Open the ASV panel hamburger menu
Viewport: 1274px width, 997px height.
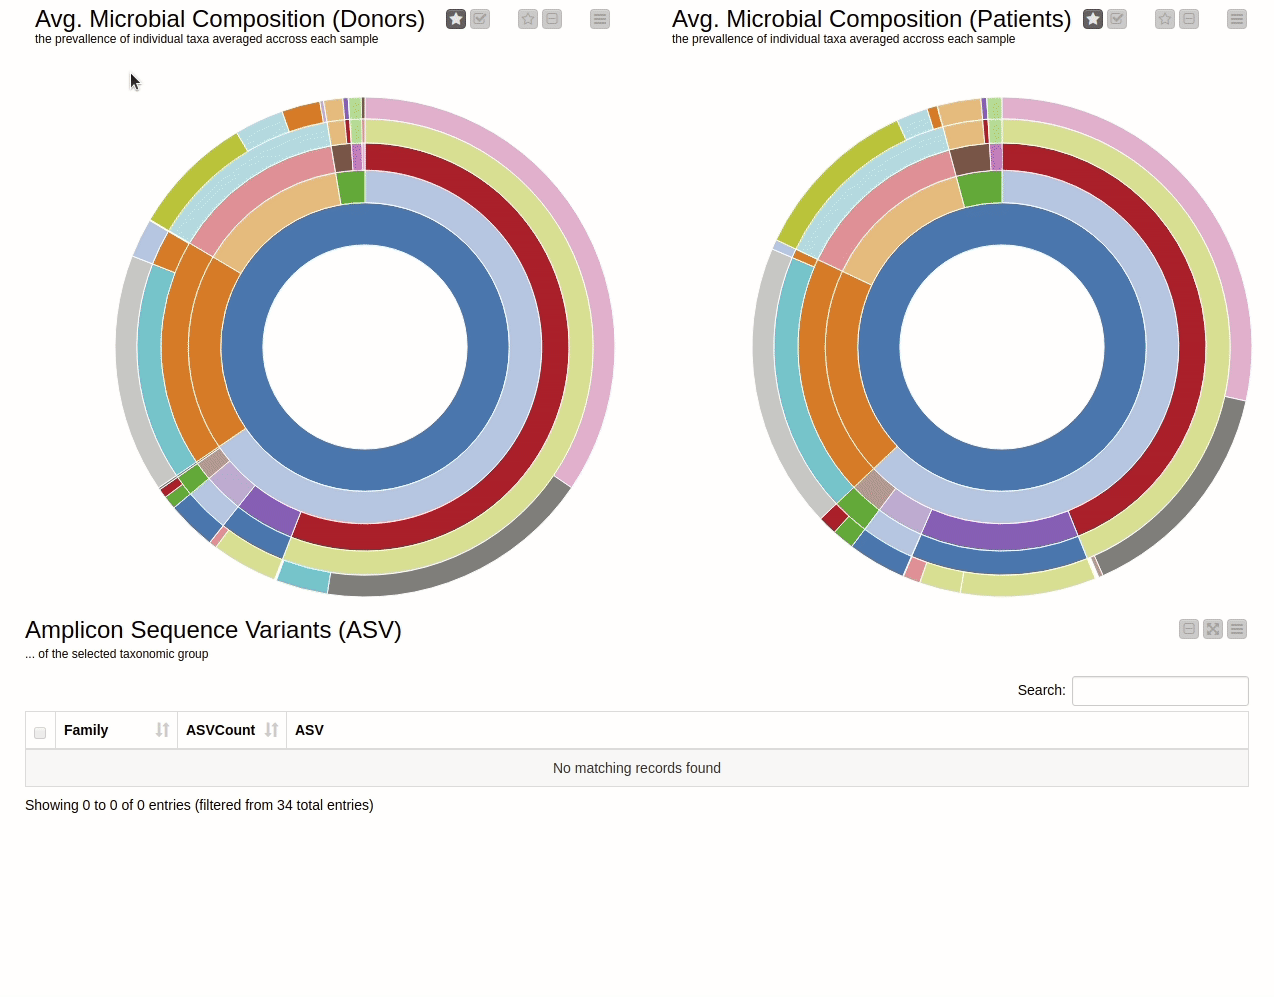(x=1237, y=629)
